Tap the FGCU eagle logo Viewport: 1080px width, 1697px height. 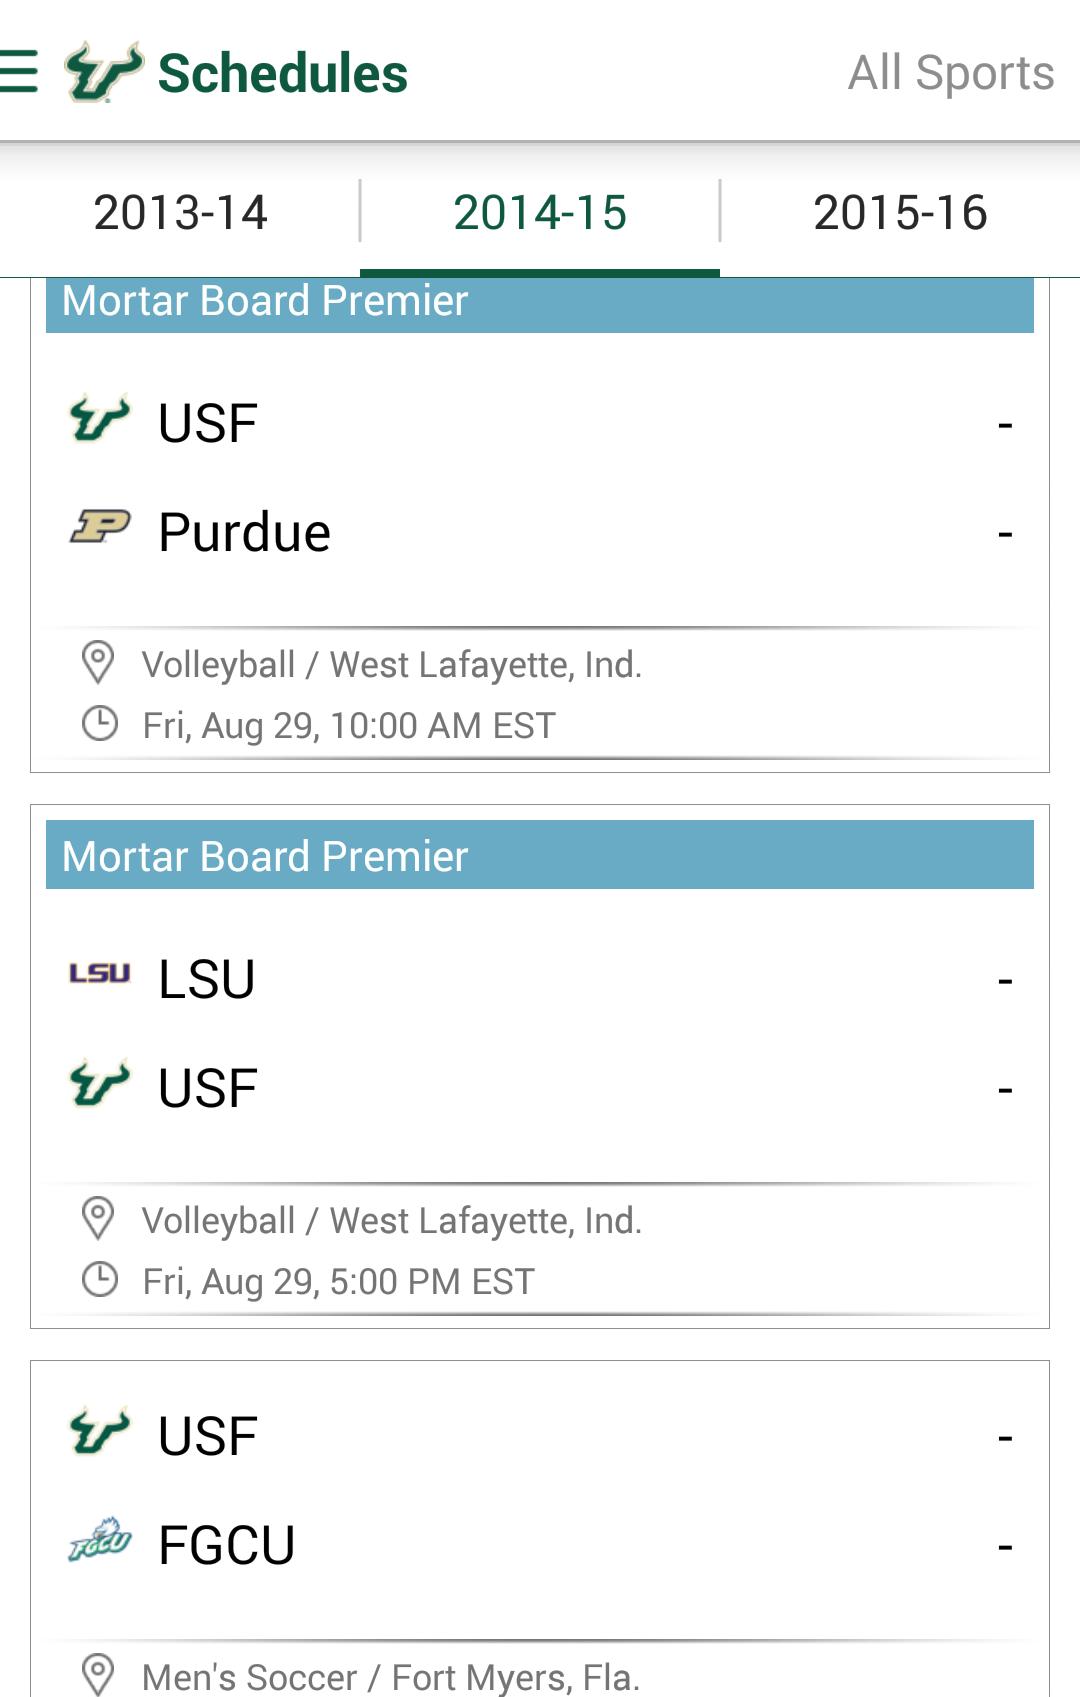tap(100, 1540)
